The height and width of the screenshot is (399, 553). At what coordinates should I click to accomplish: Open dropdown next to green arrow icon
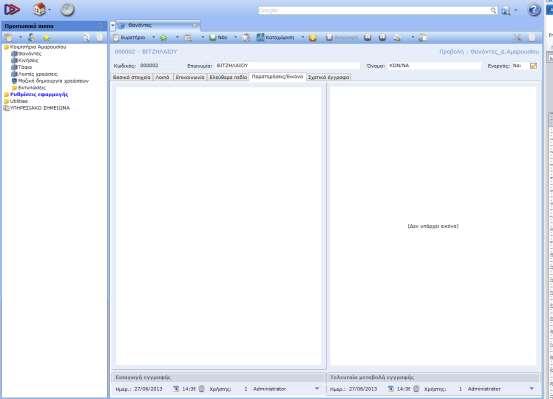[177, 37]
